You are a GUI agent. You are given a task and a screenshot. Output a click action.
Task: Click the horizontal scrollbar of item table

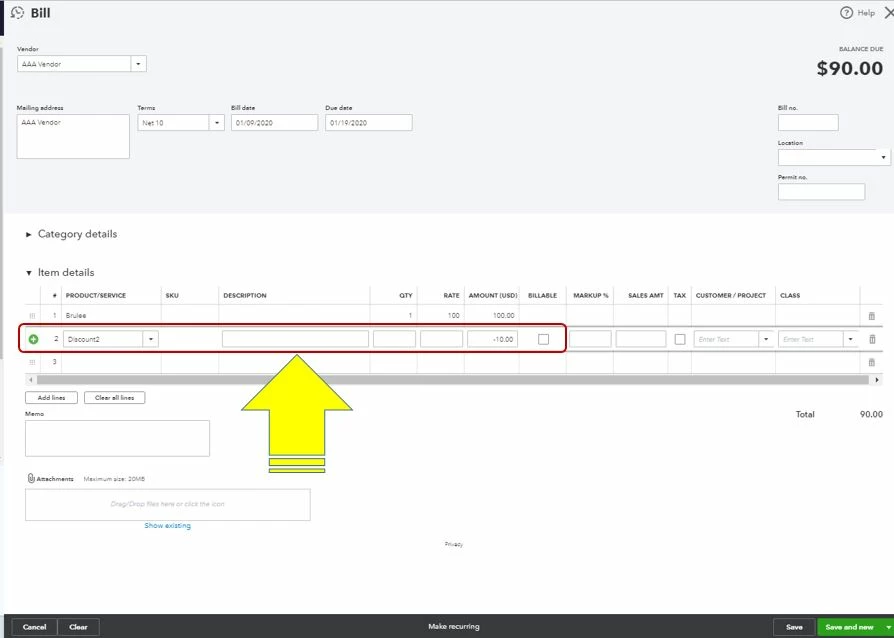tap(453, 380)
